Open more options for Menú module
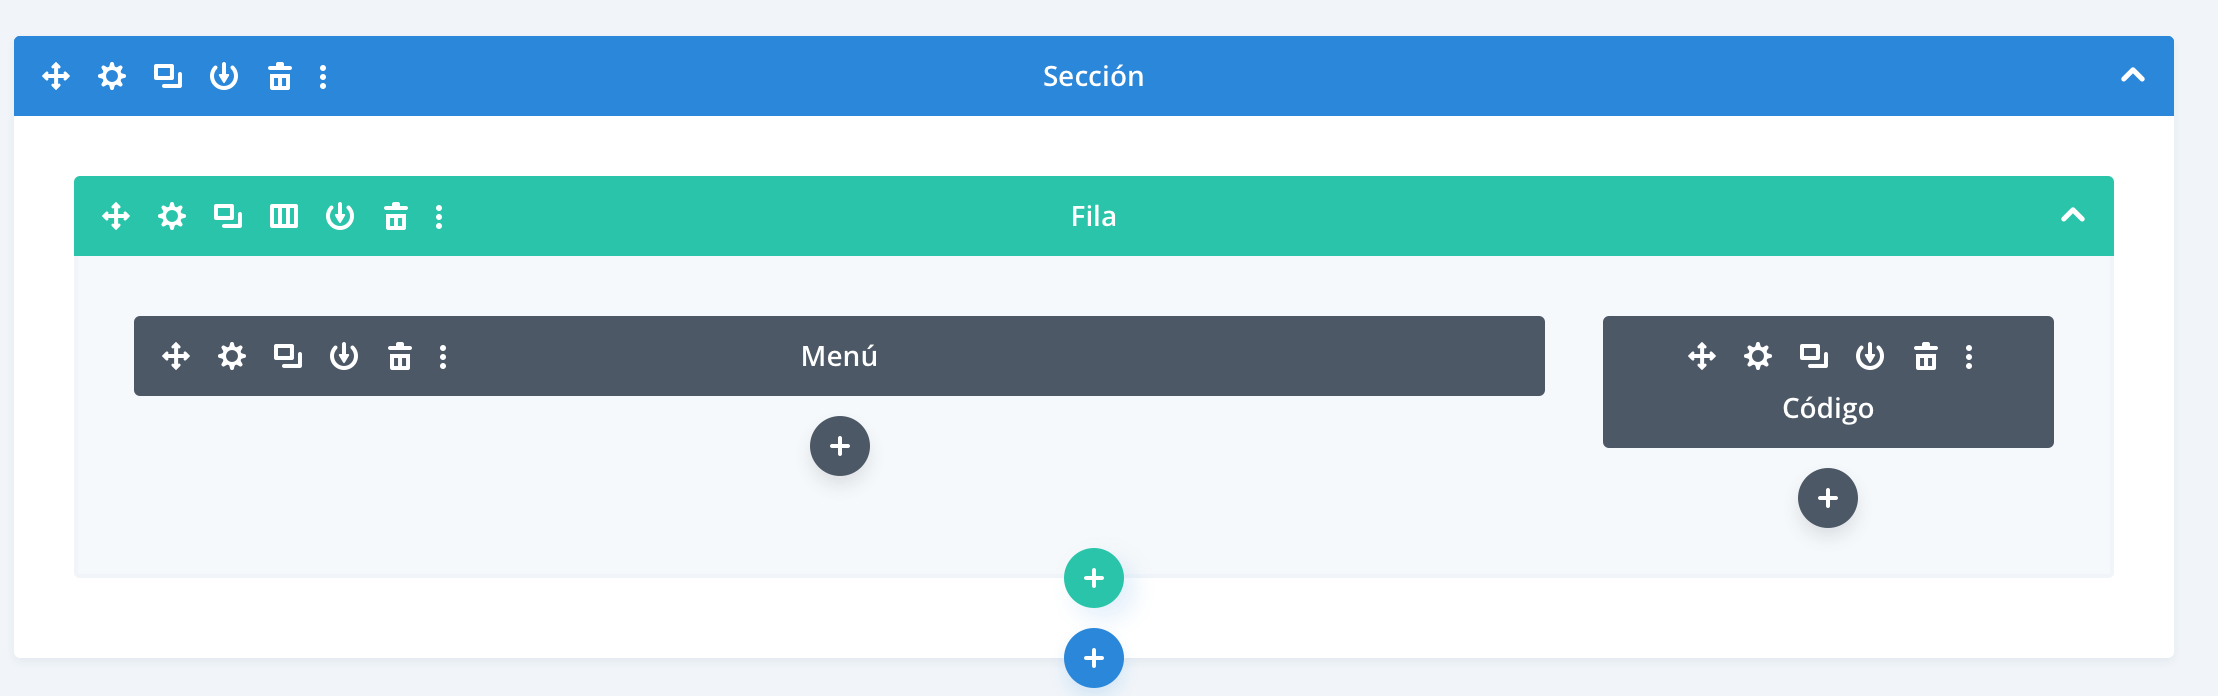The image size is (2218, 696). tap(443, 357)
